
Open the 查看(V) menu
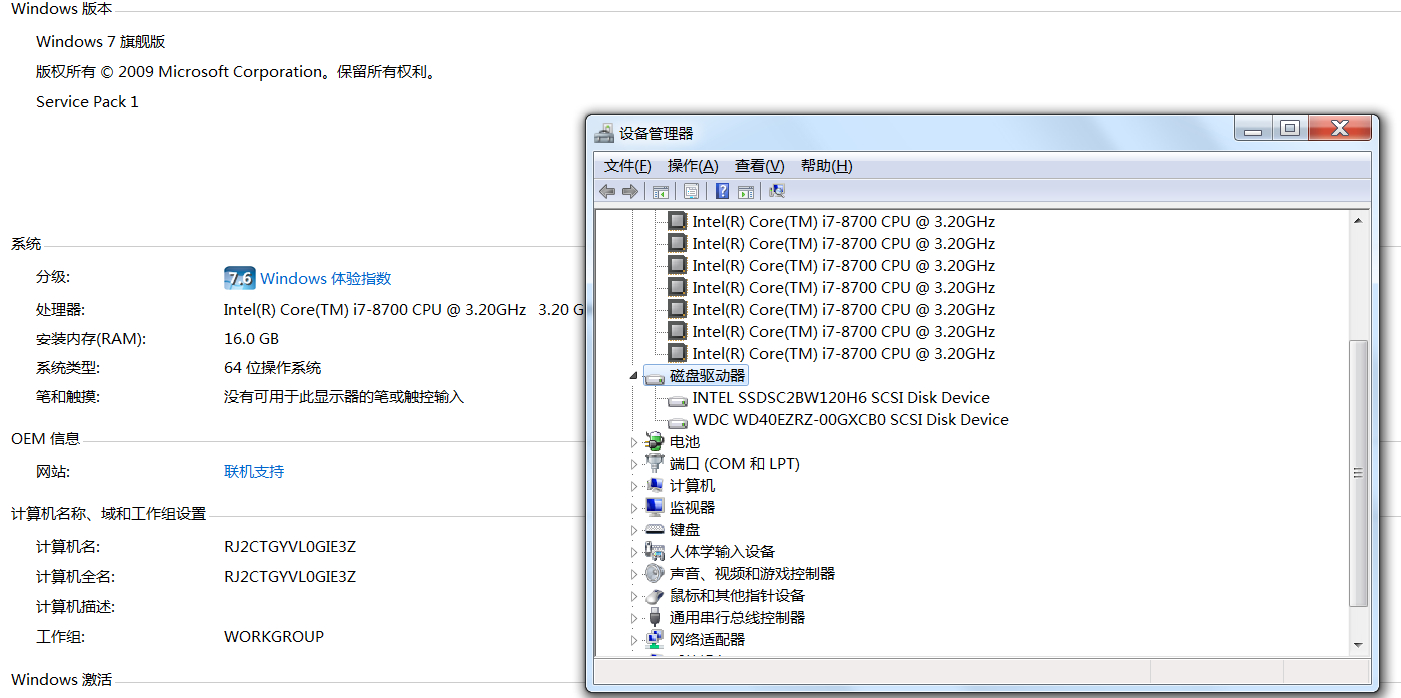(x=759, y=166)
